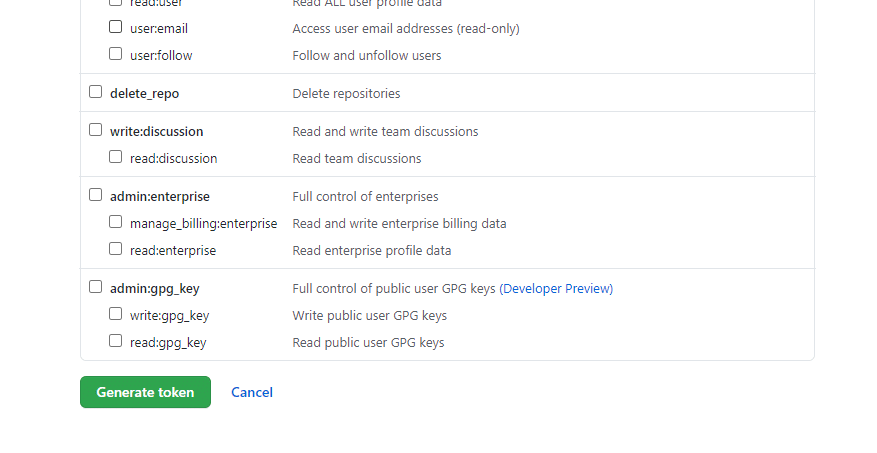Check the delete_repo scope box

click(x=96, y=92)
